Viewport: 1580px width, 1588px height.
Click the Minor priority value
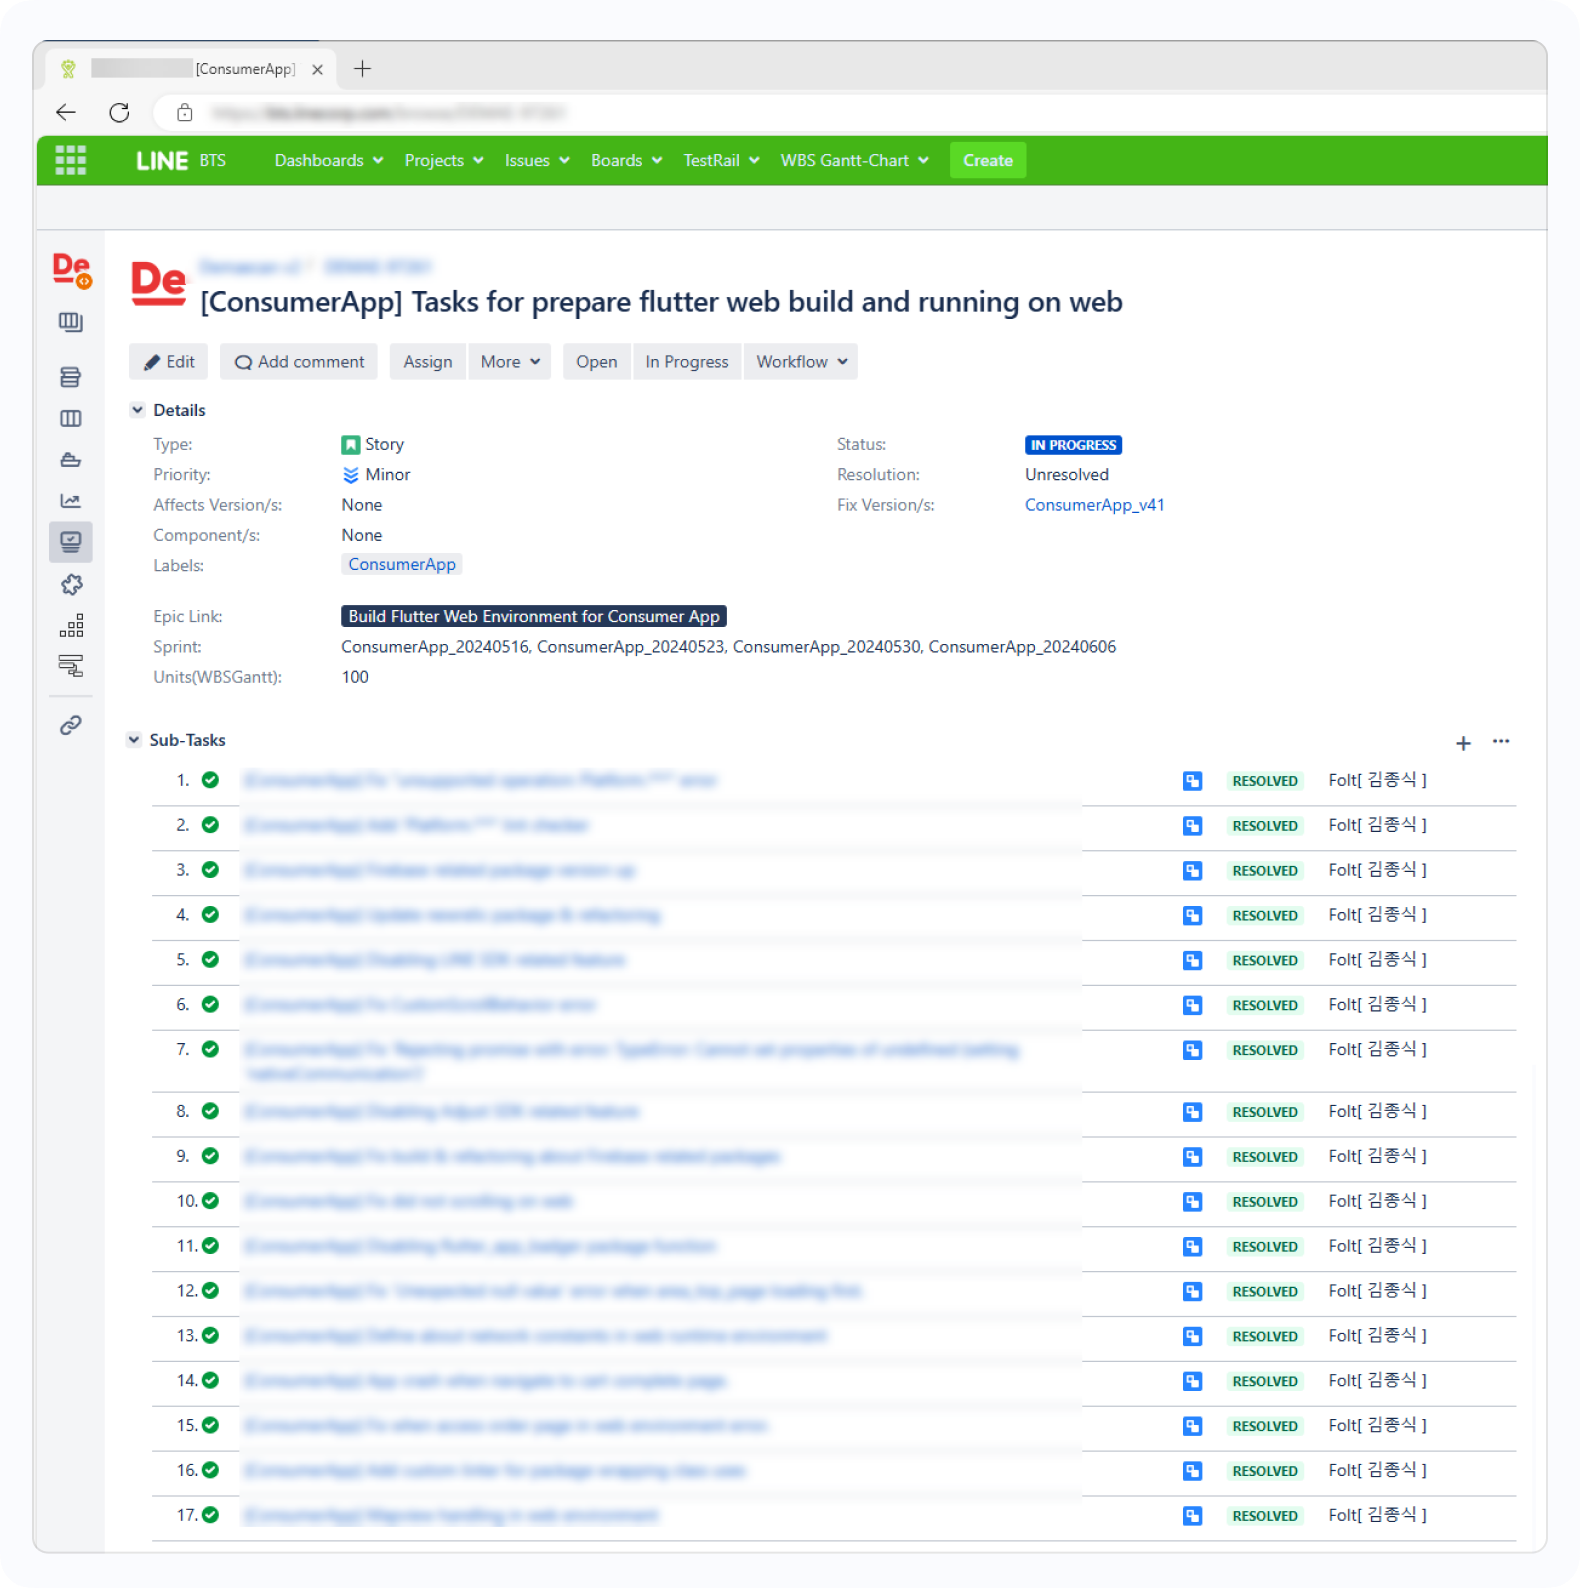[376, 475]
